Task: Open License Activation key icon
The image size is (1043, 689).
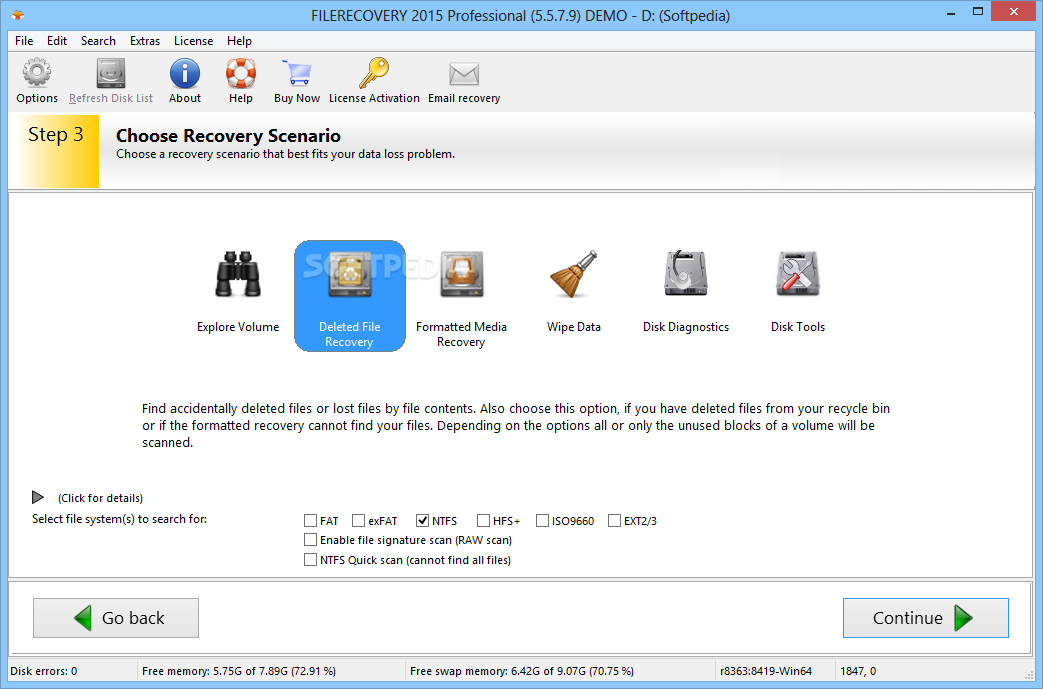Action: [374, 73]
